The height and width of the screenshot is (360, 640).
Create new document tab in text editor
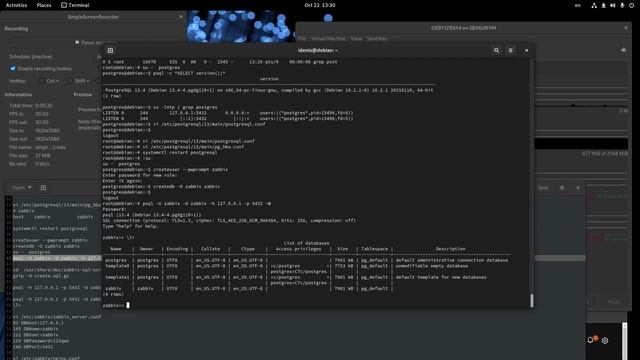click(43, 188)
